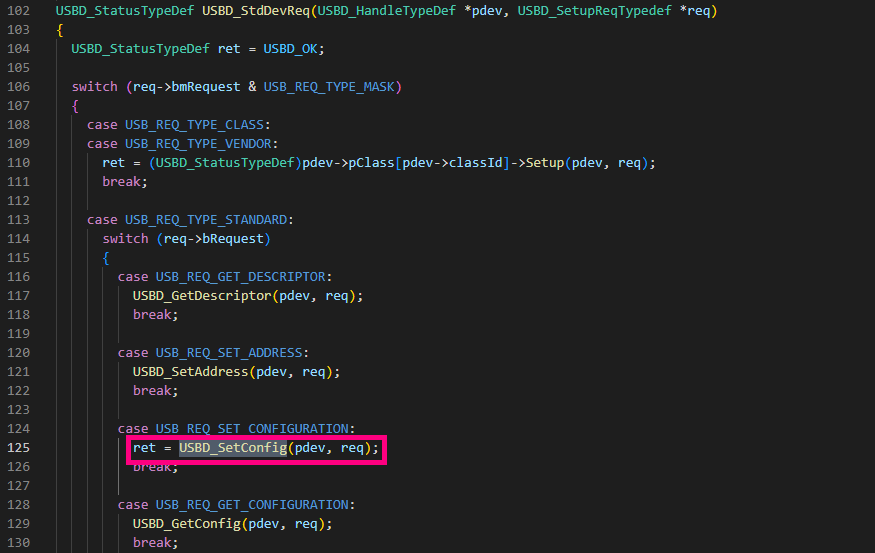Click opening brace on line 115
875x553 pixels.
tap(106, 258)
